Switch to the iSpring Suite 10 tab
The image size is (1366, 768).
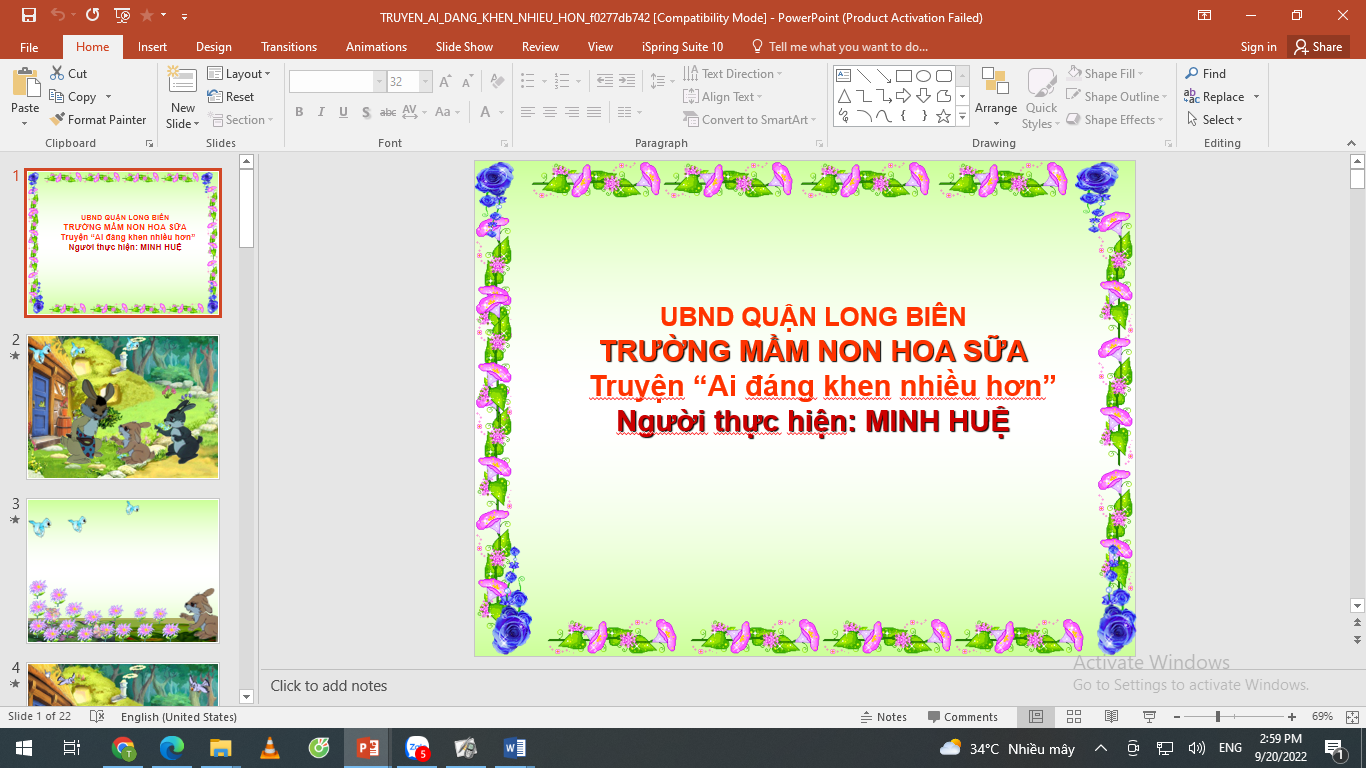tap(682, 47)
